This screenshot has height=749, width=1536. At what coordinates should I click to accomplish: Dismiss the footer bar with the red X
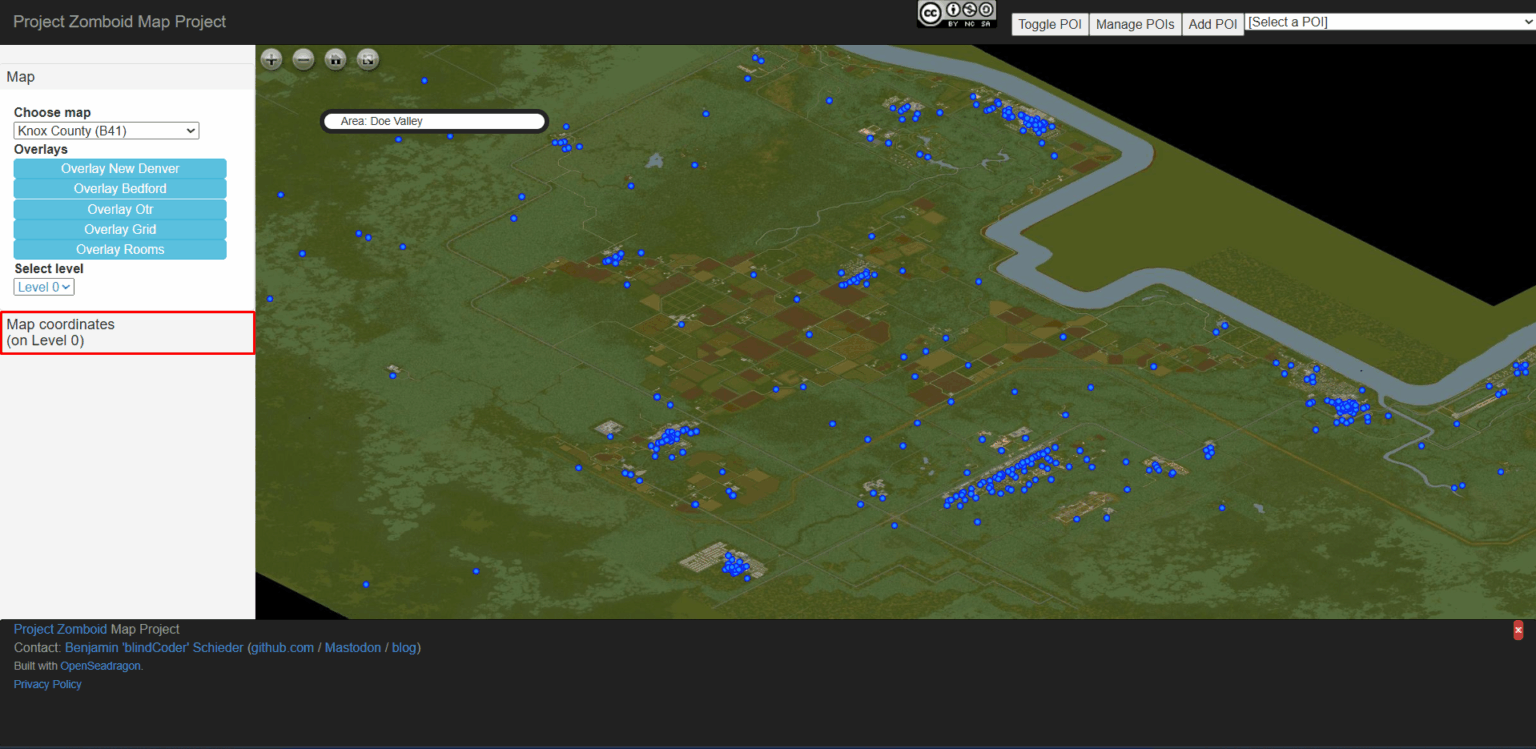click(1518, 630)
